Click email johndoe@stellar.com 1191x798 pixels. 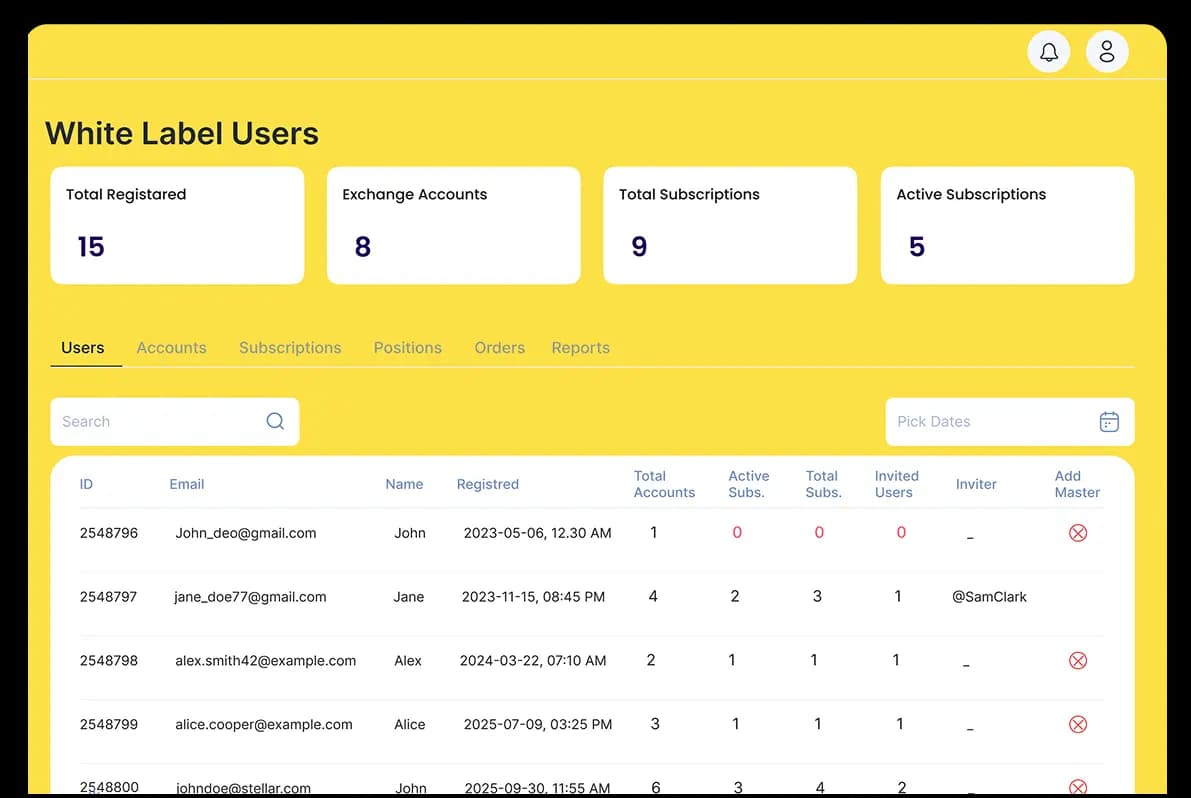243,788
